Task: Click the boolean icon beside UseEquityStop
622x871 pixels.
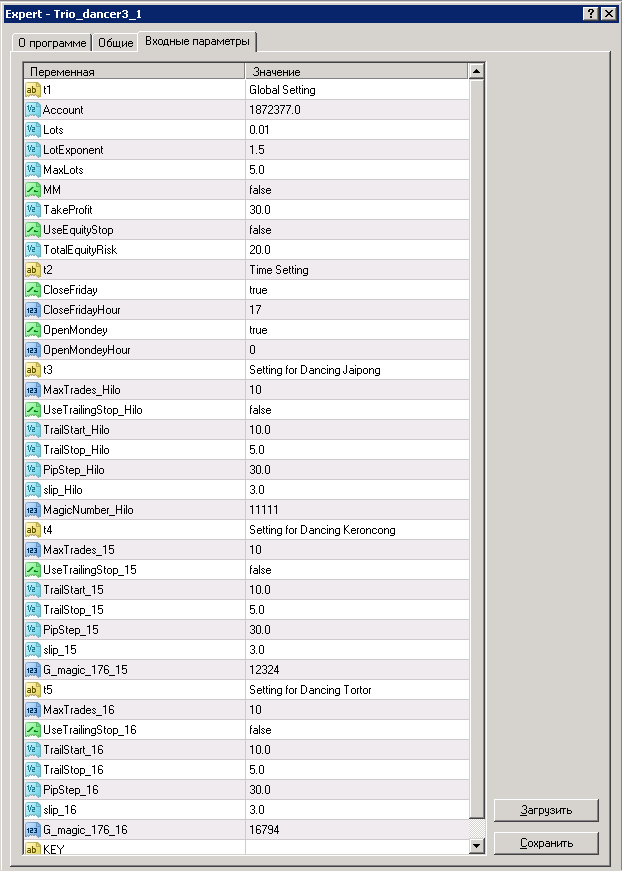Action: point(33,230)
